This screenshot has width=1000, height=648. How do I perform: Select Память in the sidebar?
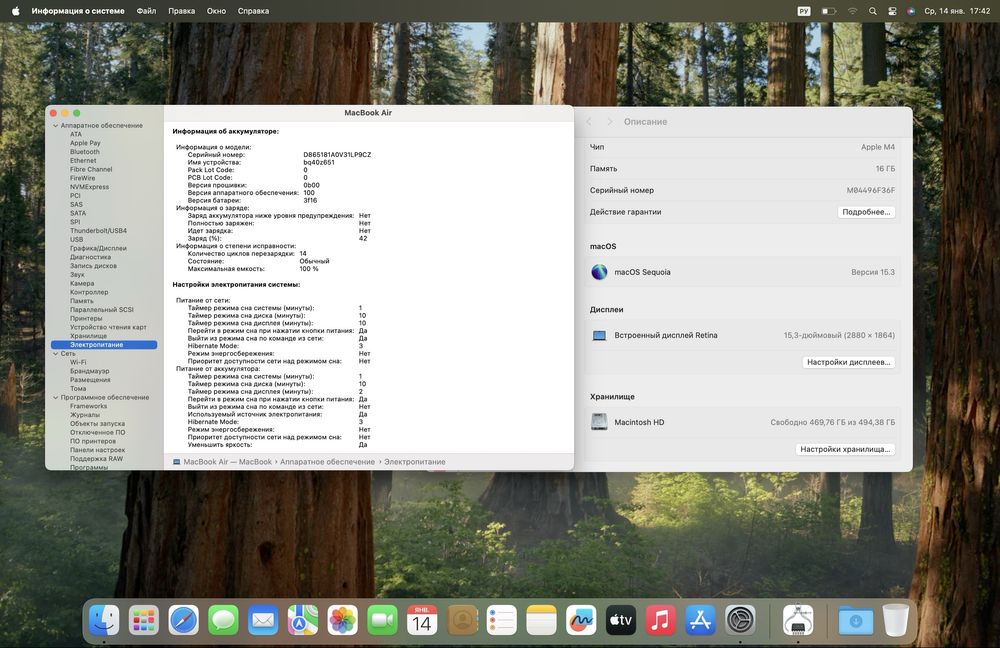82,300
